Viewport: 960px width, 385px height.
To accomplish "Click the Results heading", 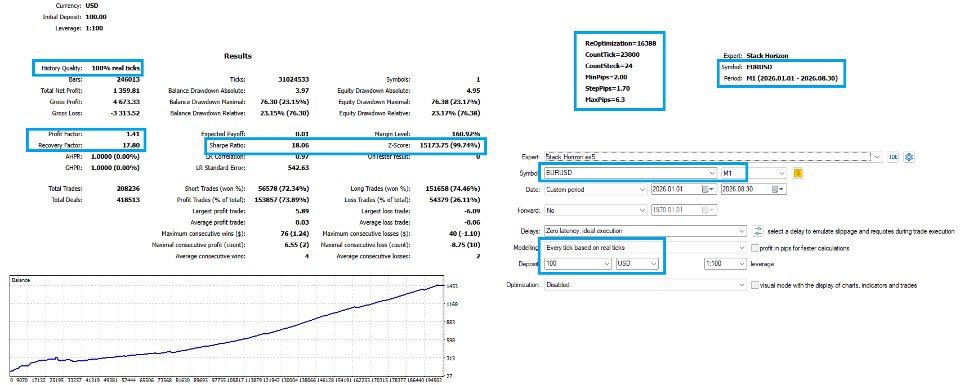I will click(238, 56).
